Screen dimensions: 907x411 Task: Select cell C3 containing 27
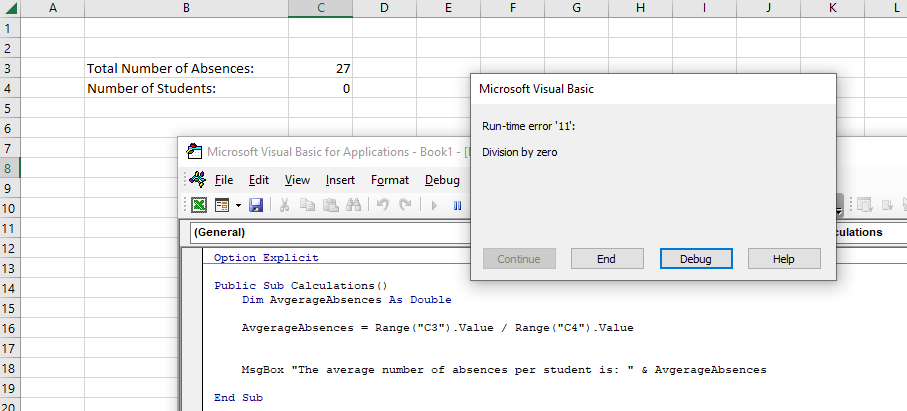(320, 68)
